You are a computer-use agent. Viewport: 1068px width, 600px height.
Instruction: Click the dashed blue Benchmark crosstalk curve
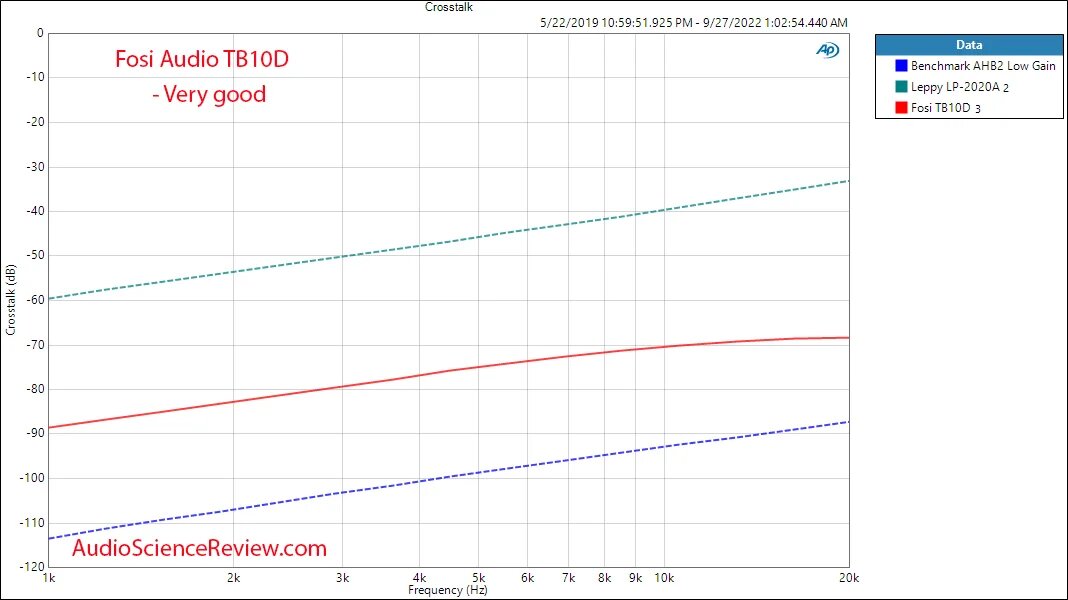tap(450, 477)
